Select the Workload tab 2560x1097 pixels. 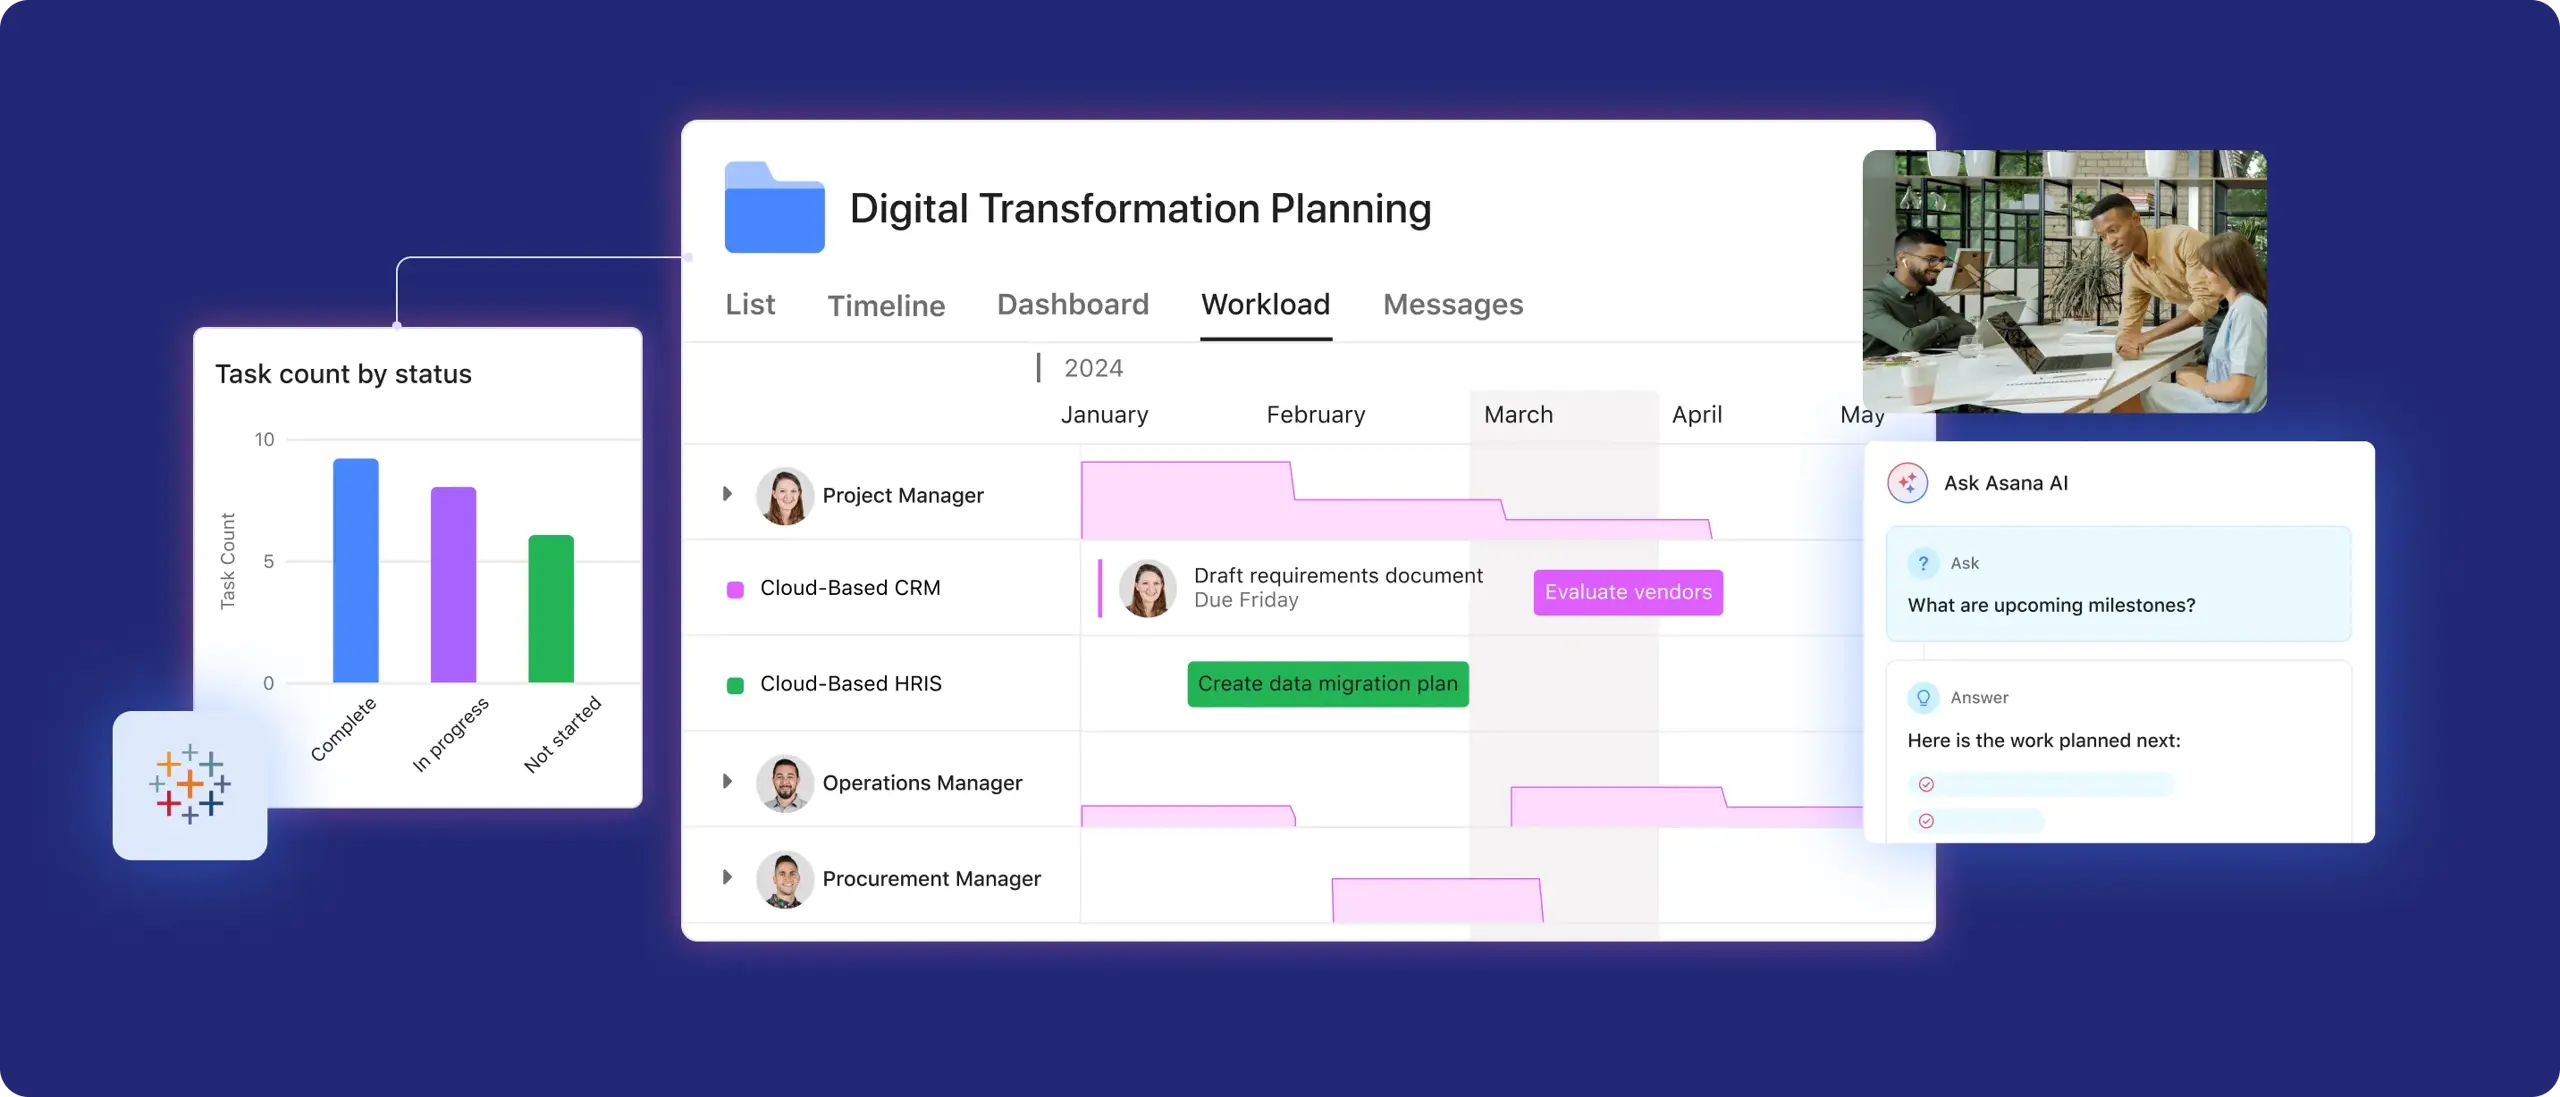[x=1265, y=304]
